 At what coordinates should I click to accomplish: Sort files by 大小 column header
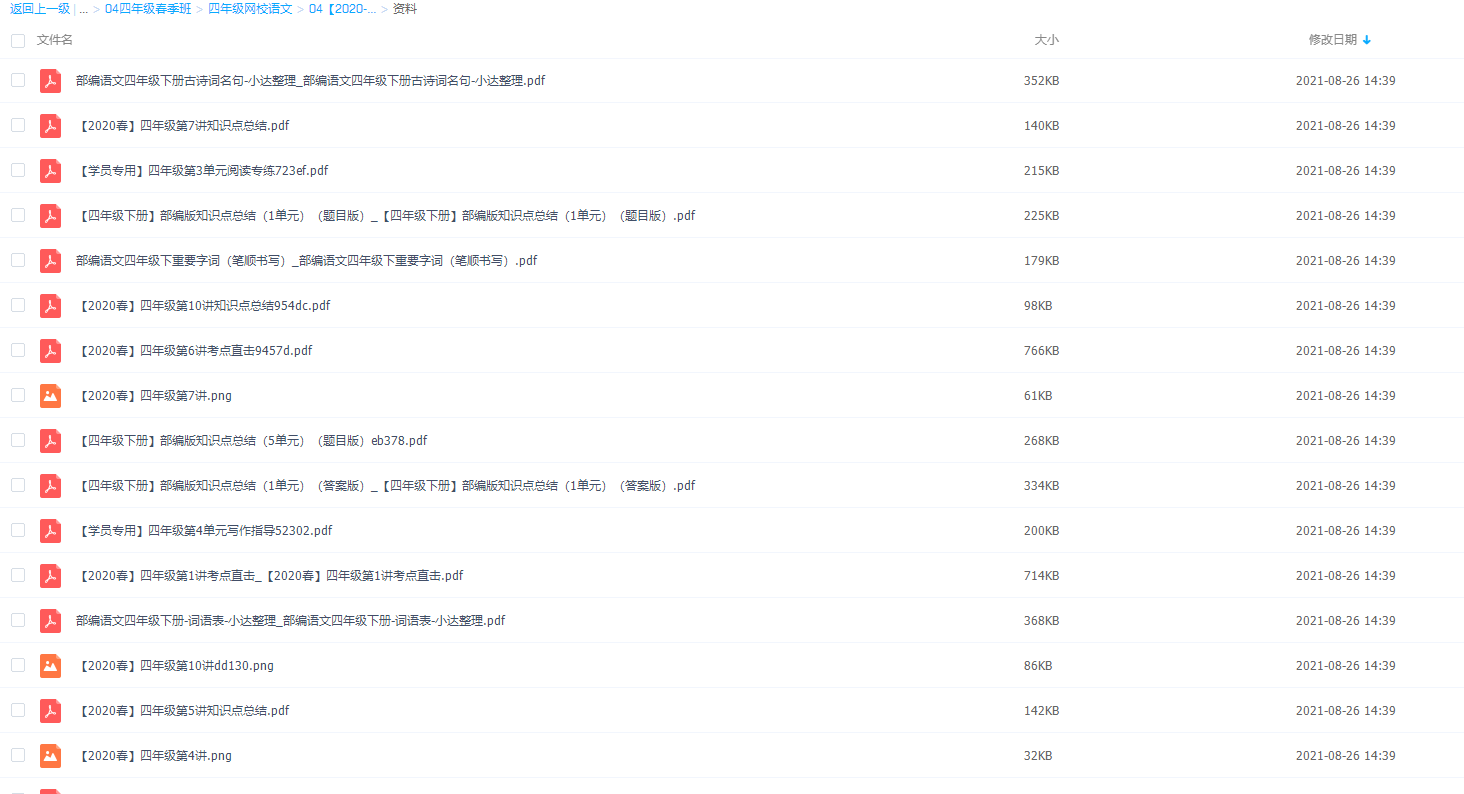click(x=1046, y=40)
